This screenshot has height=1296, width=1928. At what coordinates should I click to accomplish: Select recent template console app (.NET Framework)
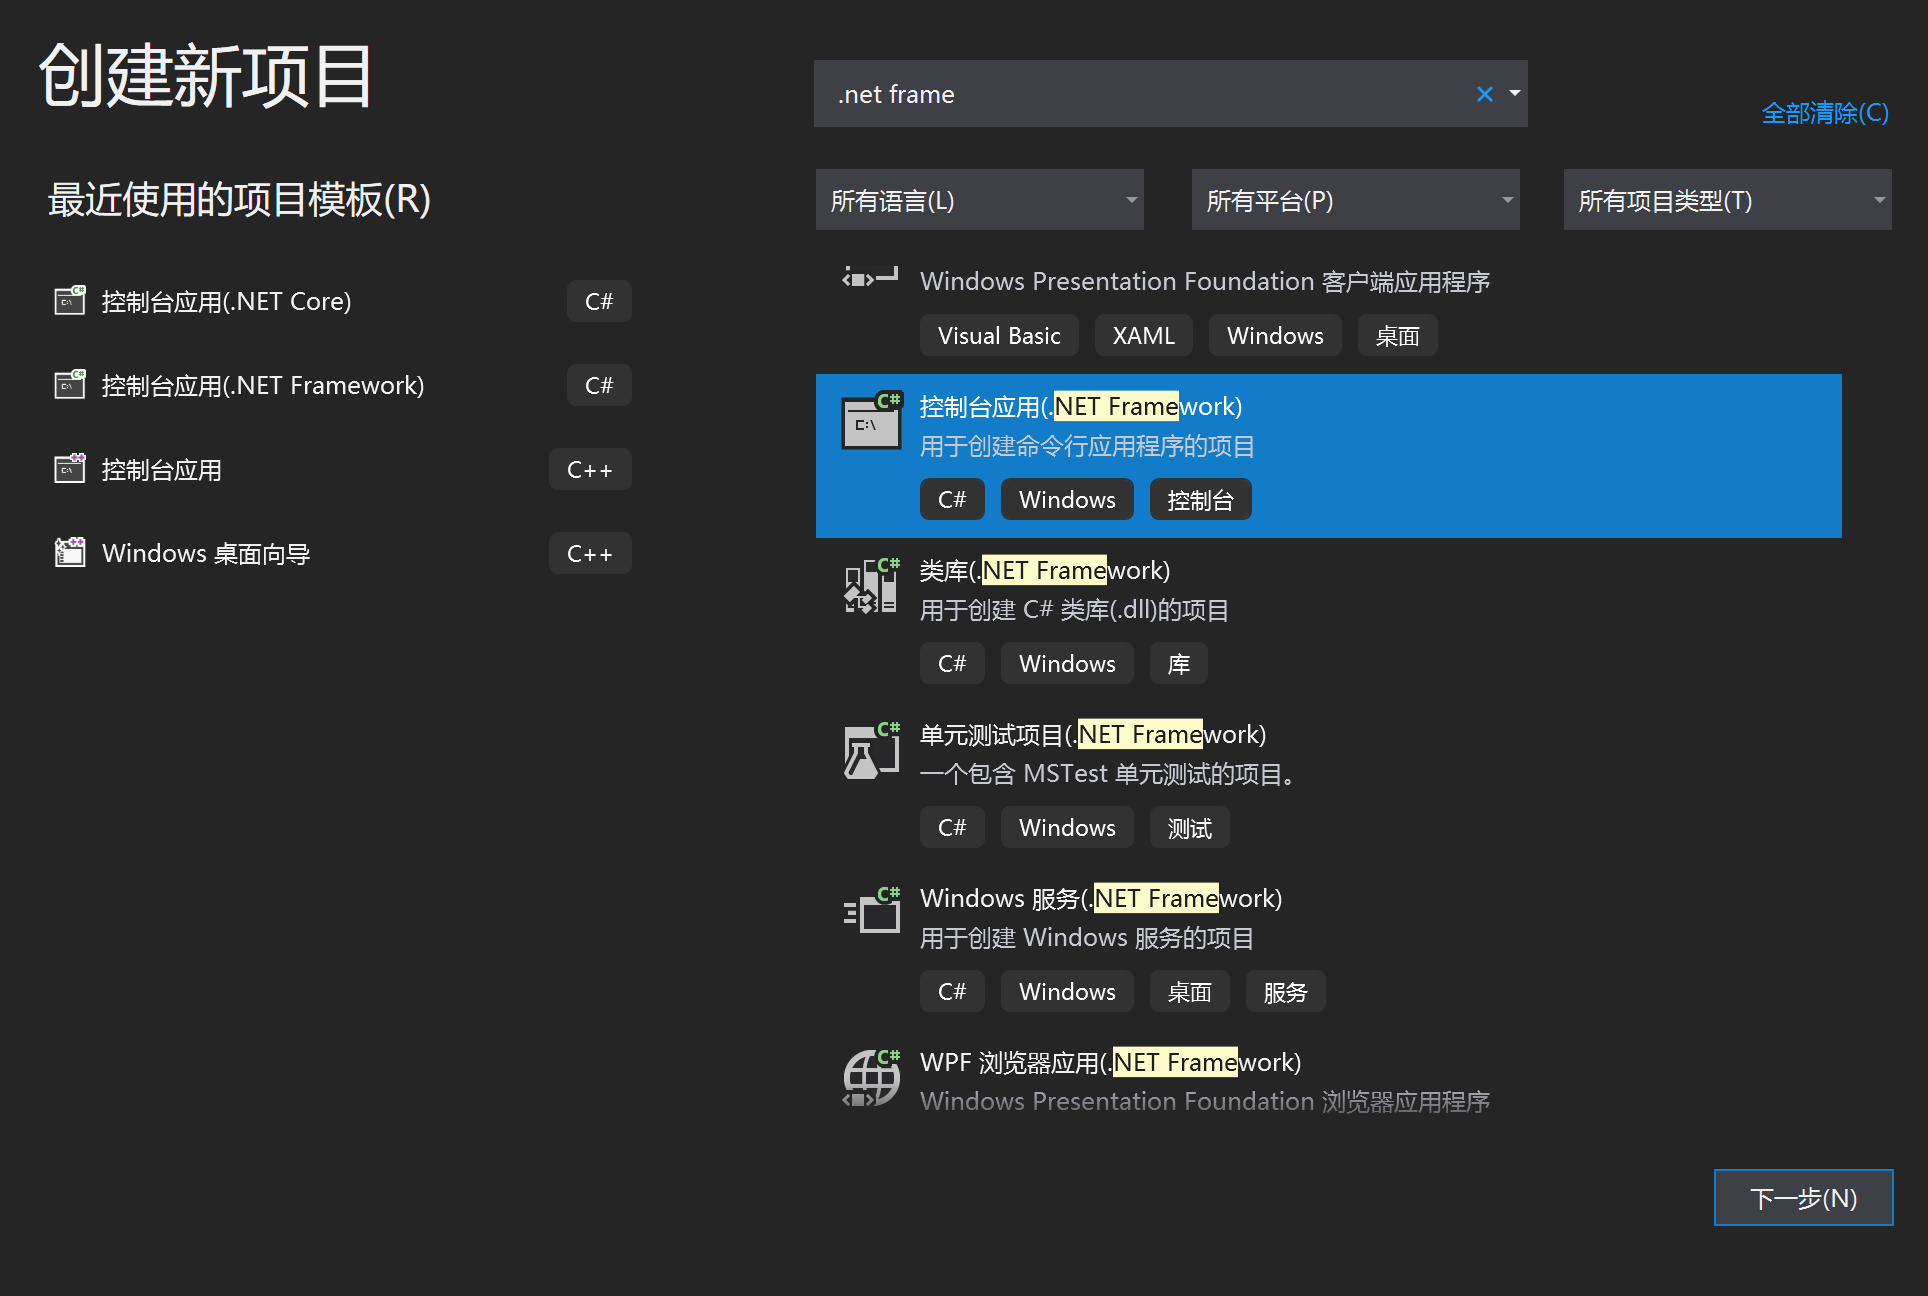263,386
